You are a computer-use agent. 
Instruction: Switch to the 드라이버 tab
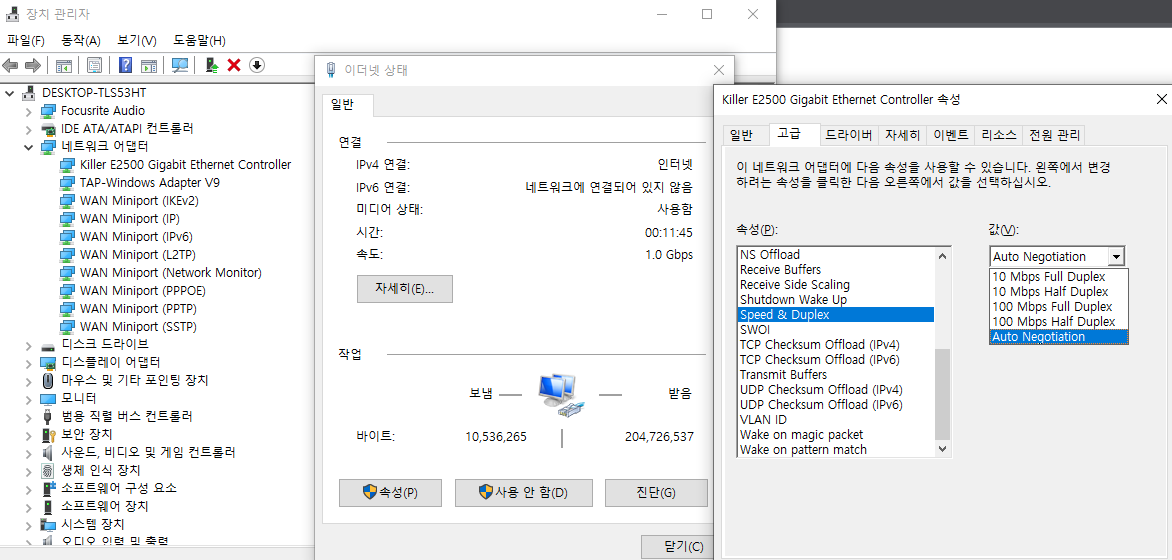coord(848,135)
